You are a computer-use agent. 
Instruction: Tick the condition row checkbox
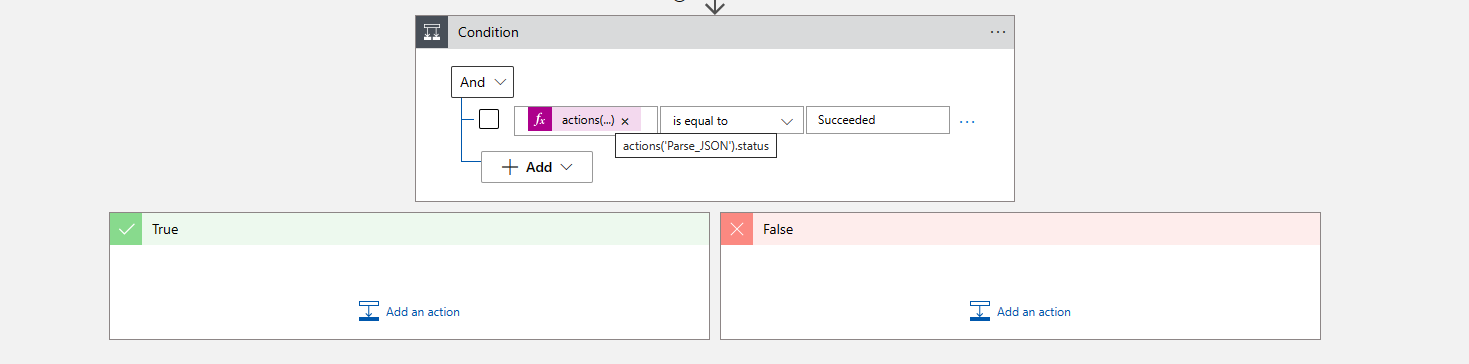point(489,119)
